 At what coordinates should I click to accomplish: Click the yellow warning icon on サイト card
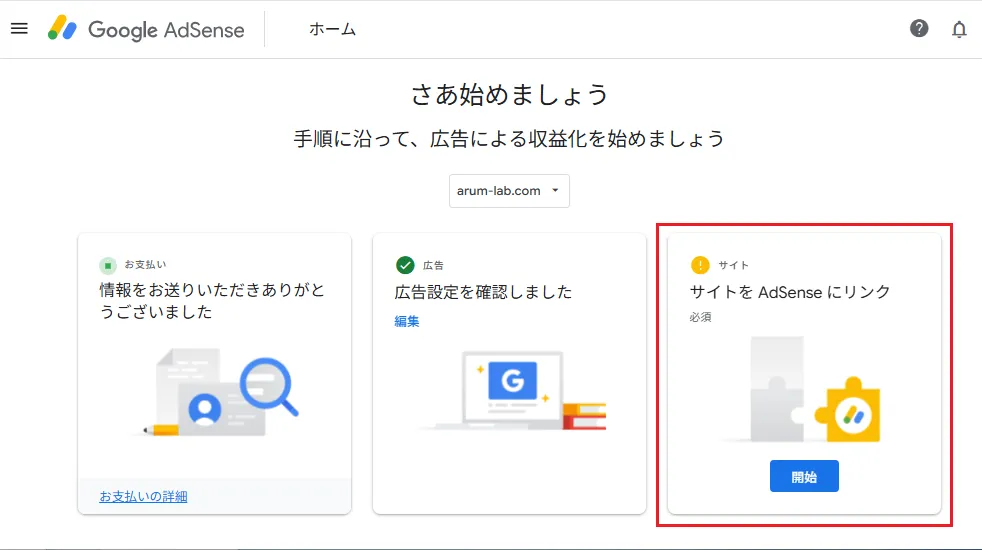(700, 265)
